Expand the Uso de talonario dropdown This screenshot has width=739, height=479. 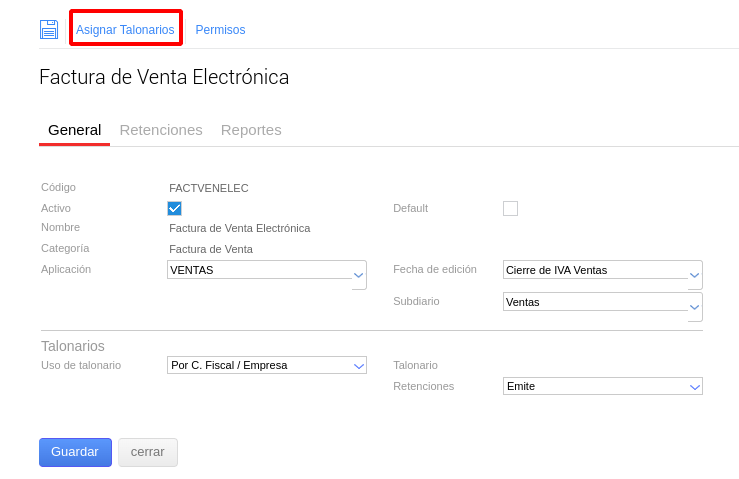[x=266, y=365]
